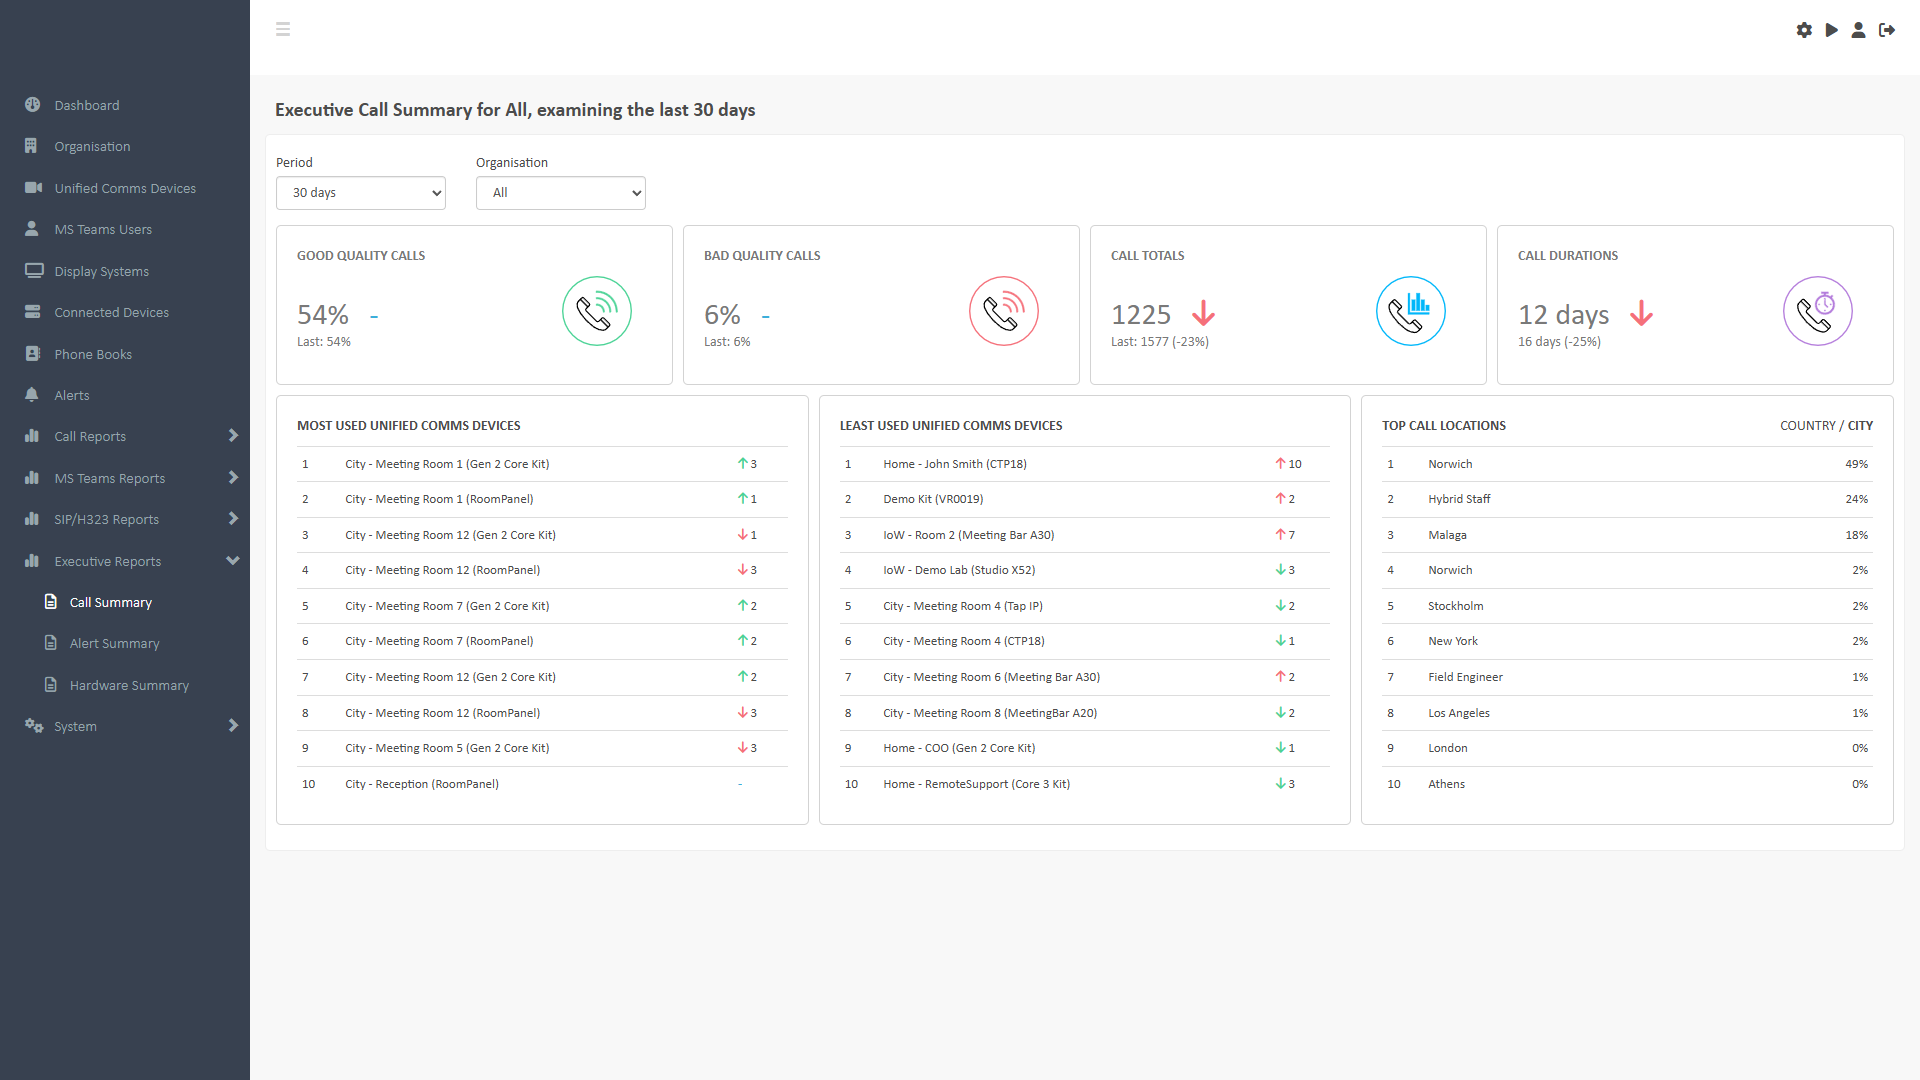Screen dimensions: 1920x1080
Task: Open the Organisation dropdown
Action: coord(560,193)
